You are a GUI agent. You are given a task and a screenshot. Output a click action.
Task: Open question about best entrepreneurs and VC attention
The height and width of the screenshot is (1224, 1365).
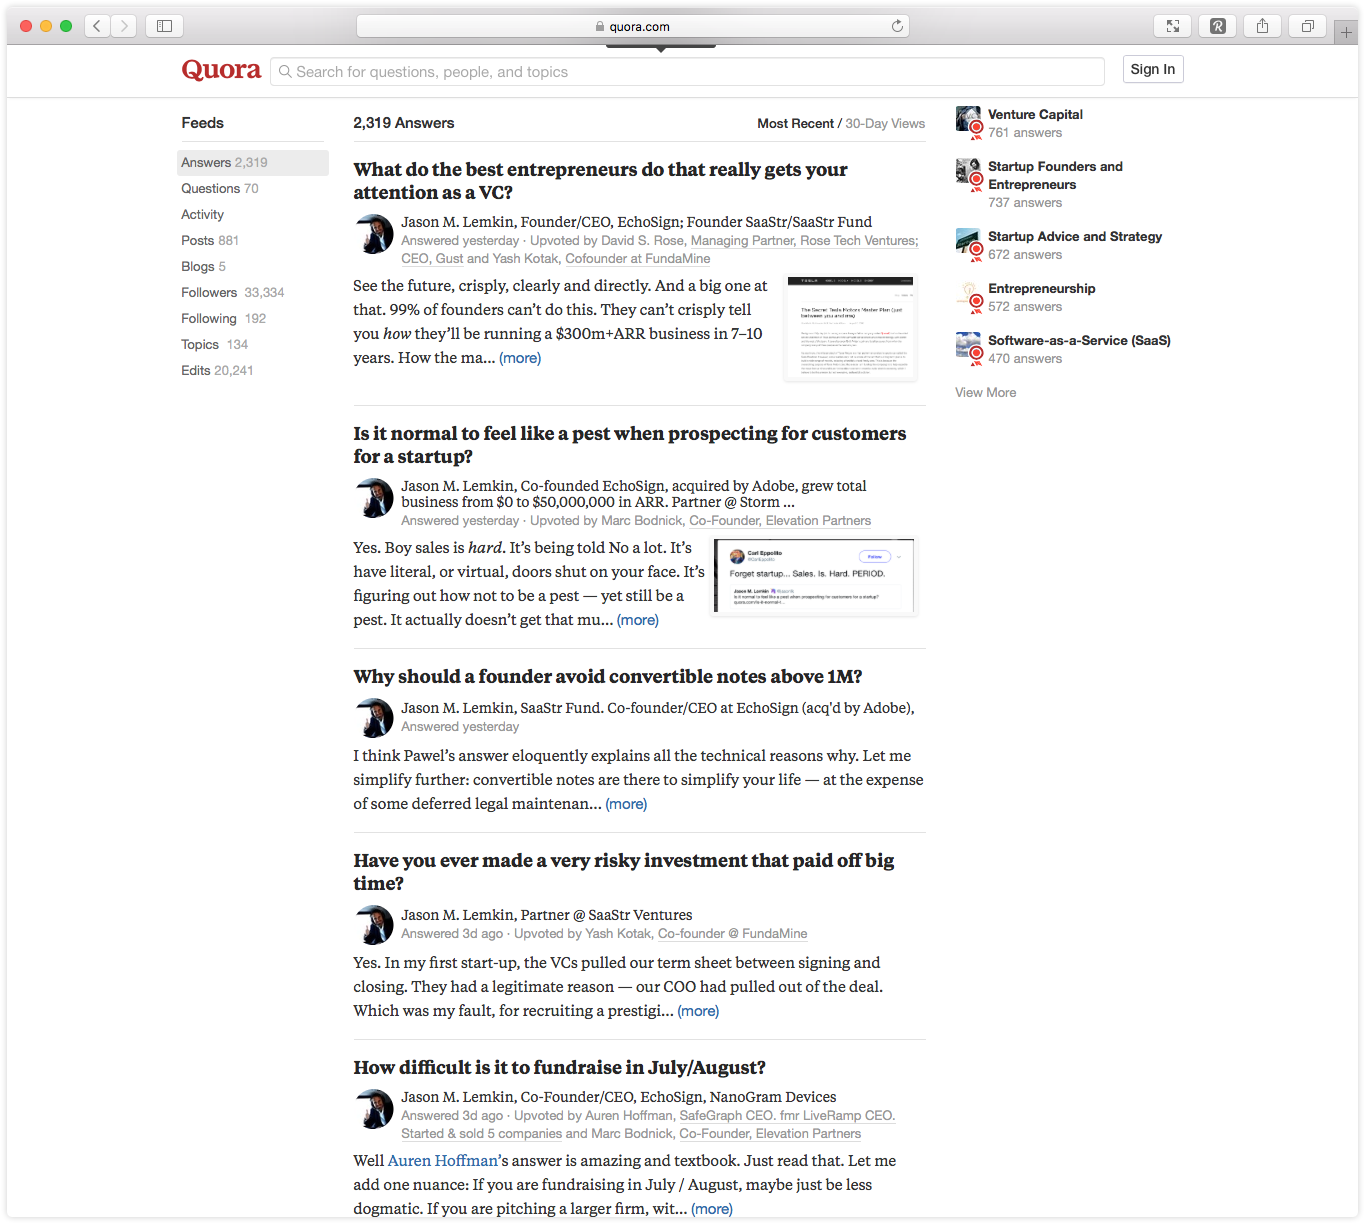(600, 181)
